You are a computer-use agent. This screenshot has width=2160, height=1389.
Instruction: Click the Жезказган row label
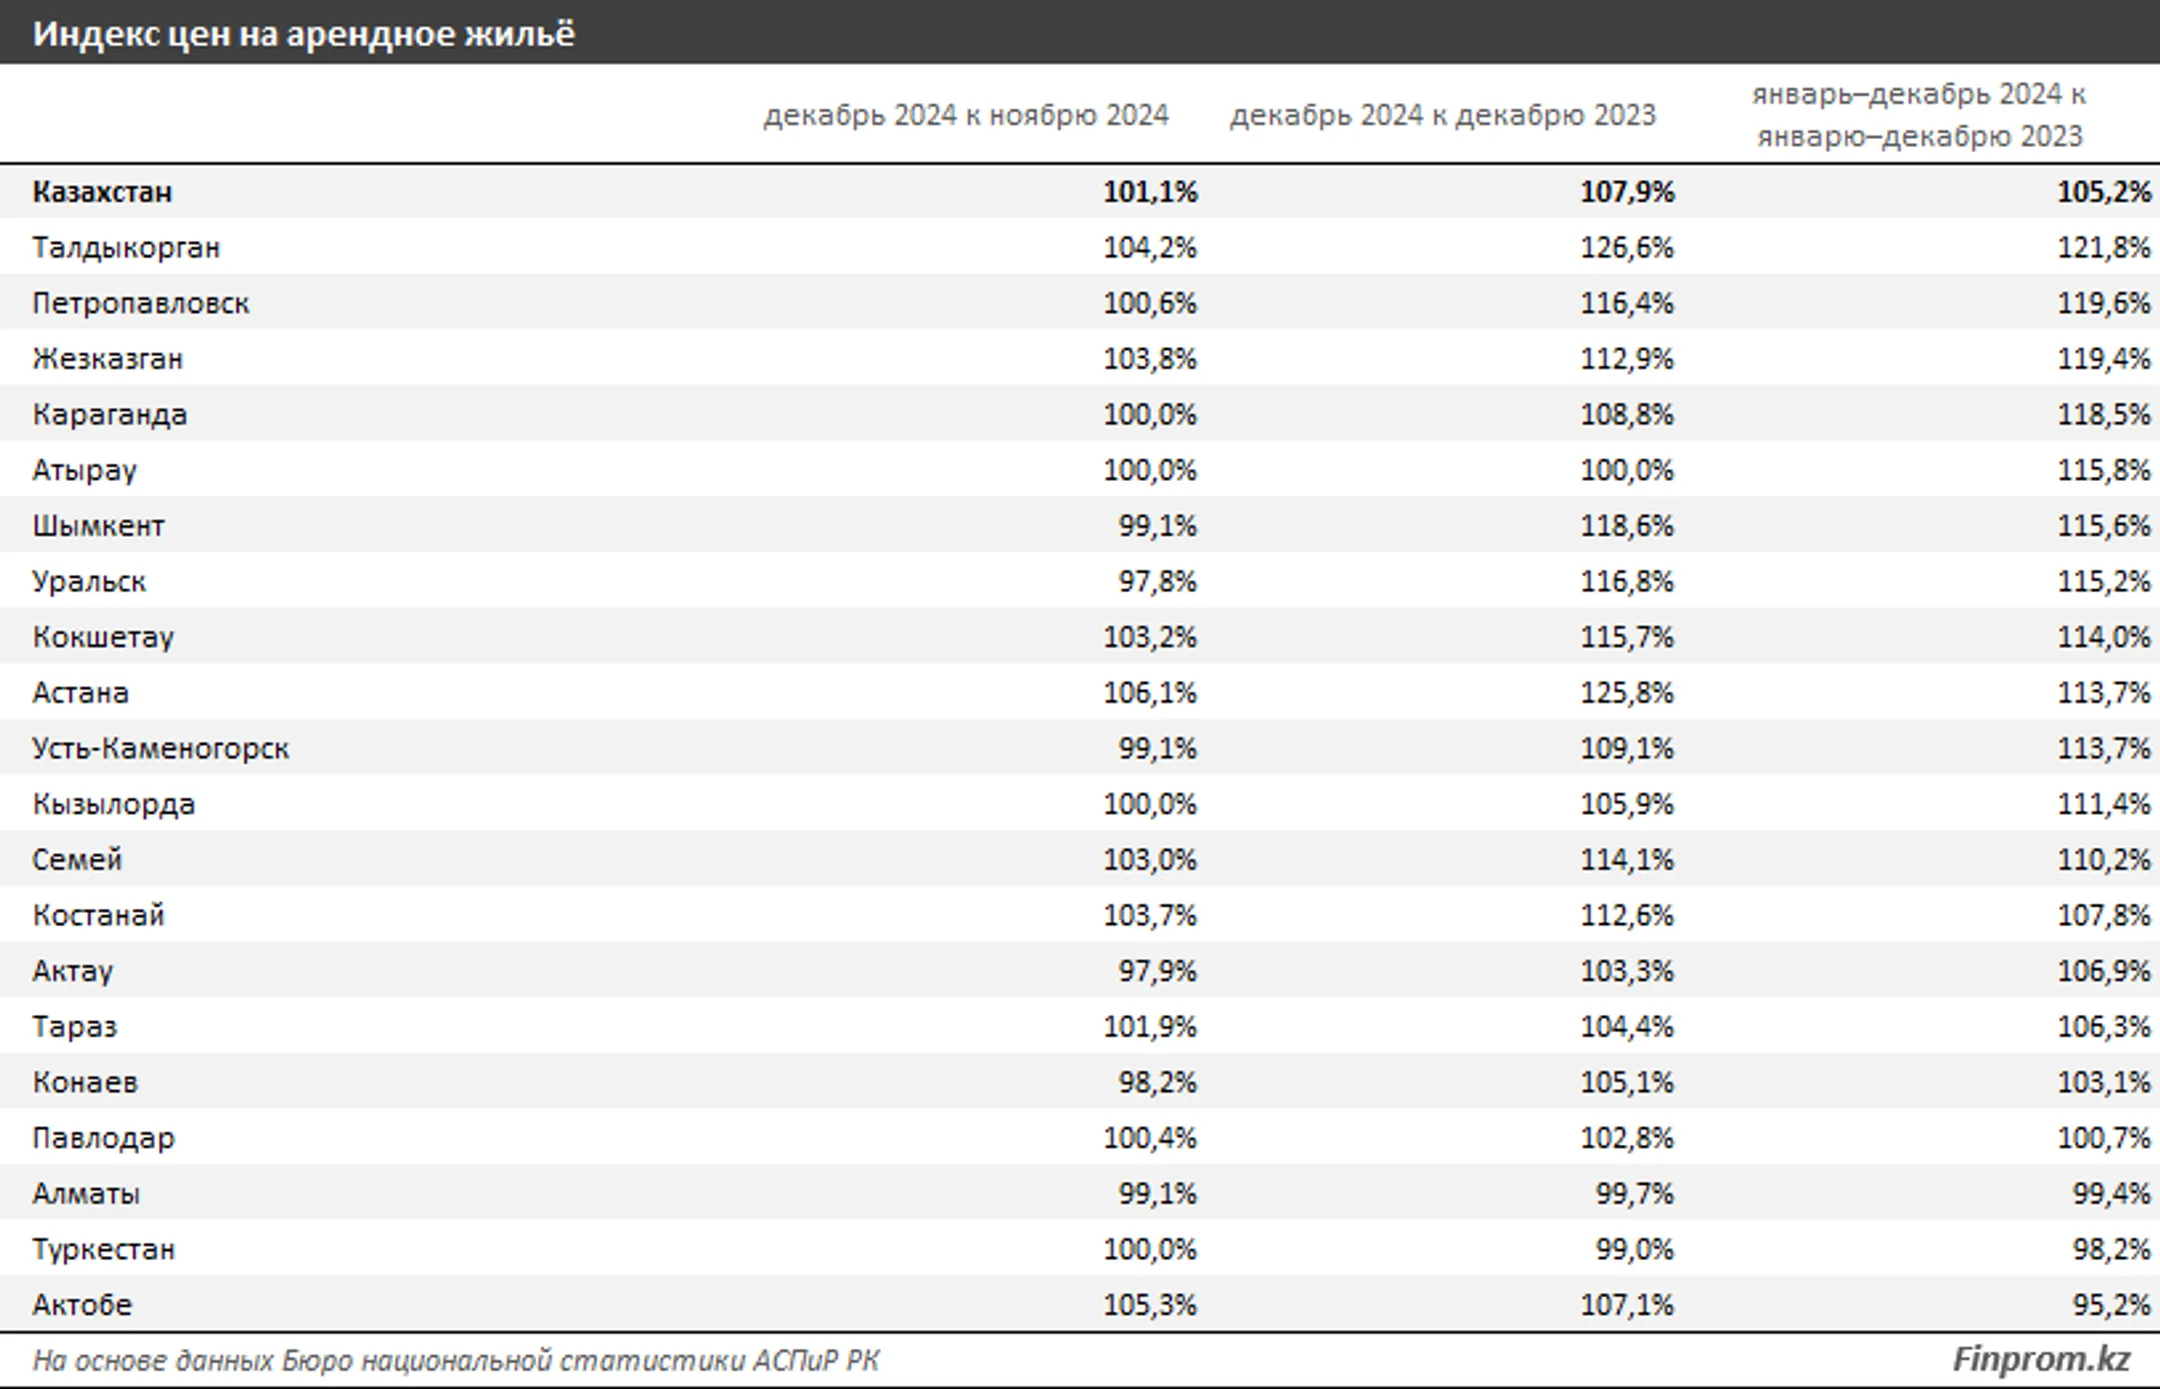(x=108, y=359)
